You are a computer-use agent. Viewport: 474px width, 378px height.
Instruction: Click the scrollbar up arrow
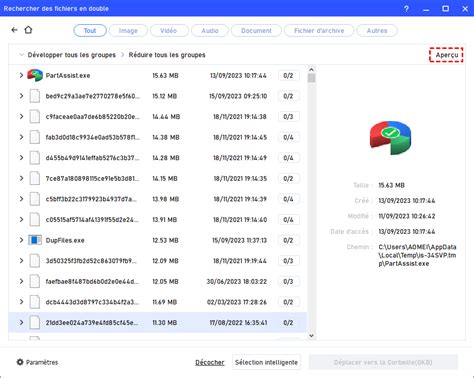311,70
